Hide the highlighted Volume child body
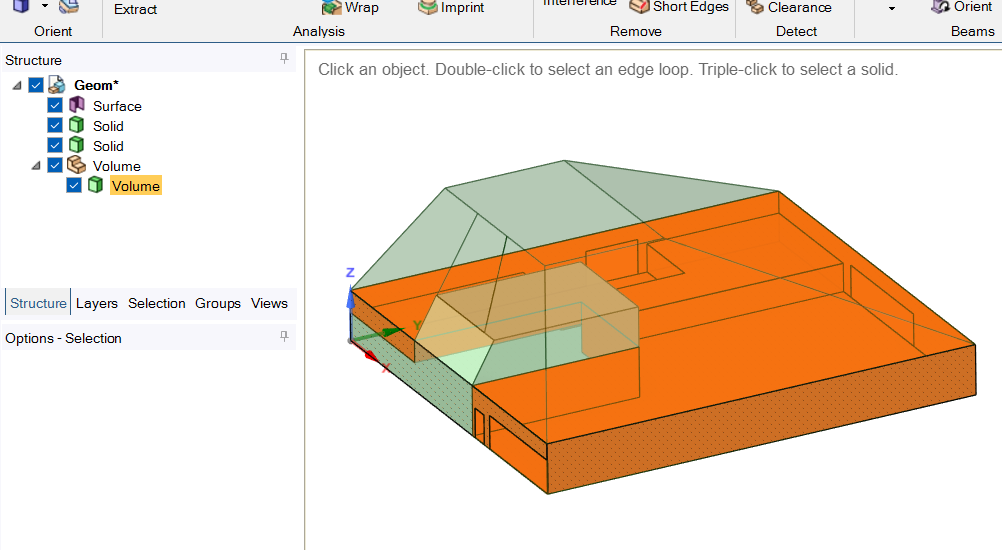Viewport: 1002px width, 550px height. tap(74, 186)
